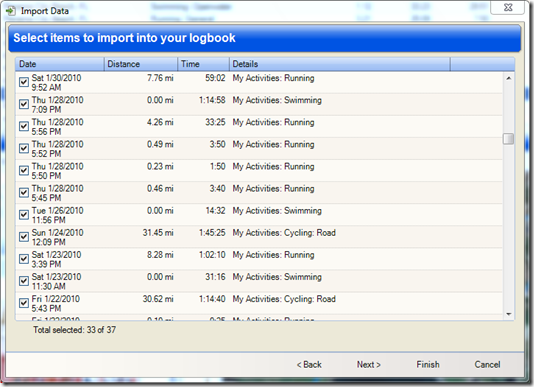This screenshot has width=534, height=387.
Task: Select the 31.45 mi distance cell
Action: pos(158,233)
